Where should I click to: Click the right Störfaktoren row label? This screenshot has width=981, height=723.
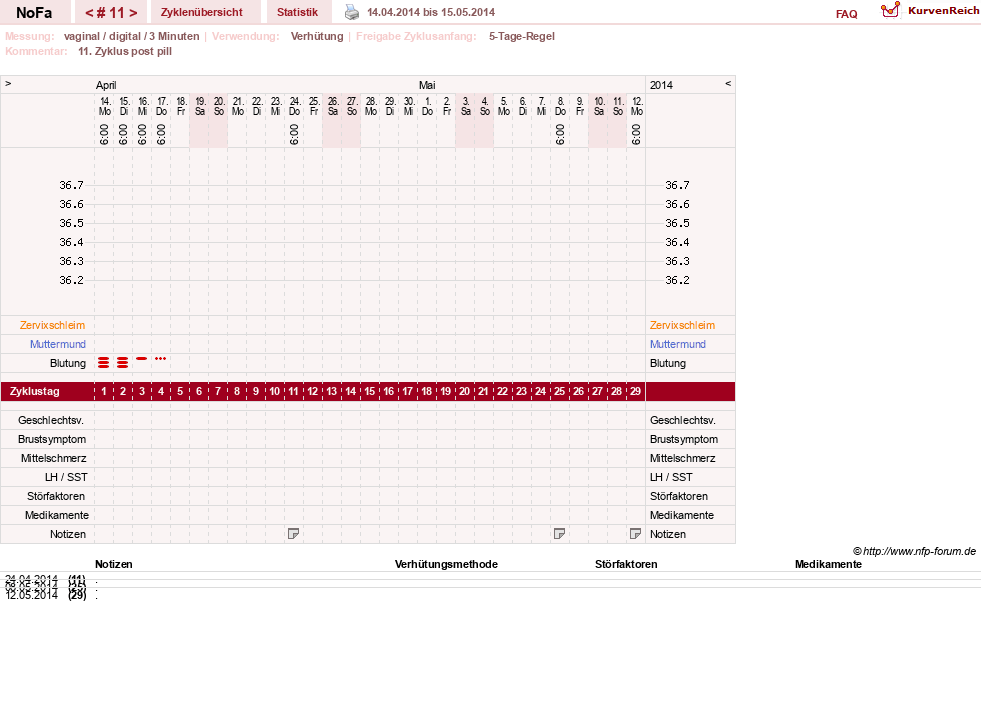(679, 496)
